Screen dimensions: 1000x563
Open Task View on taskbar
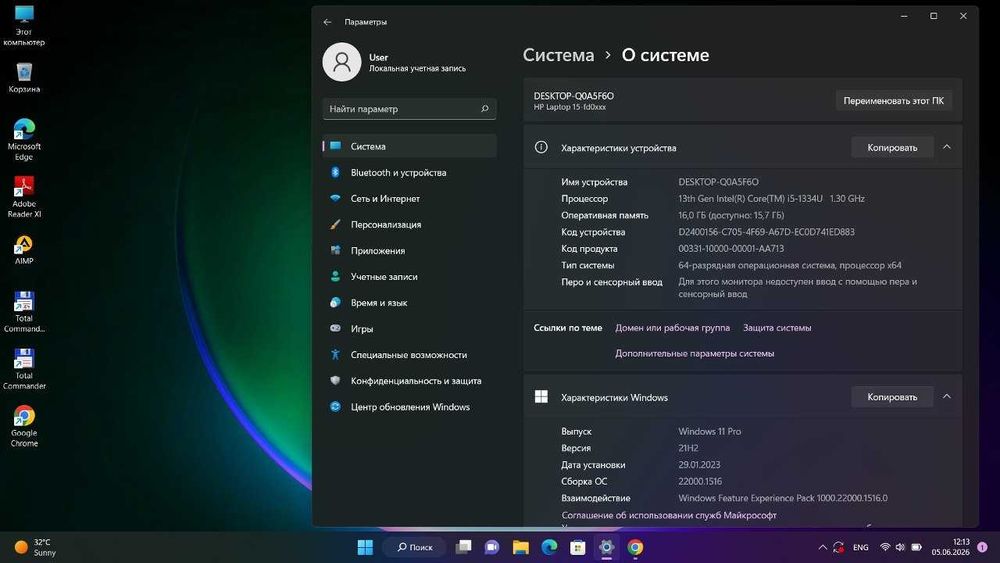pyautogui.click(x=464, y=547)
